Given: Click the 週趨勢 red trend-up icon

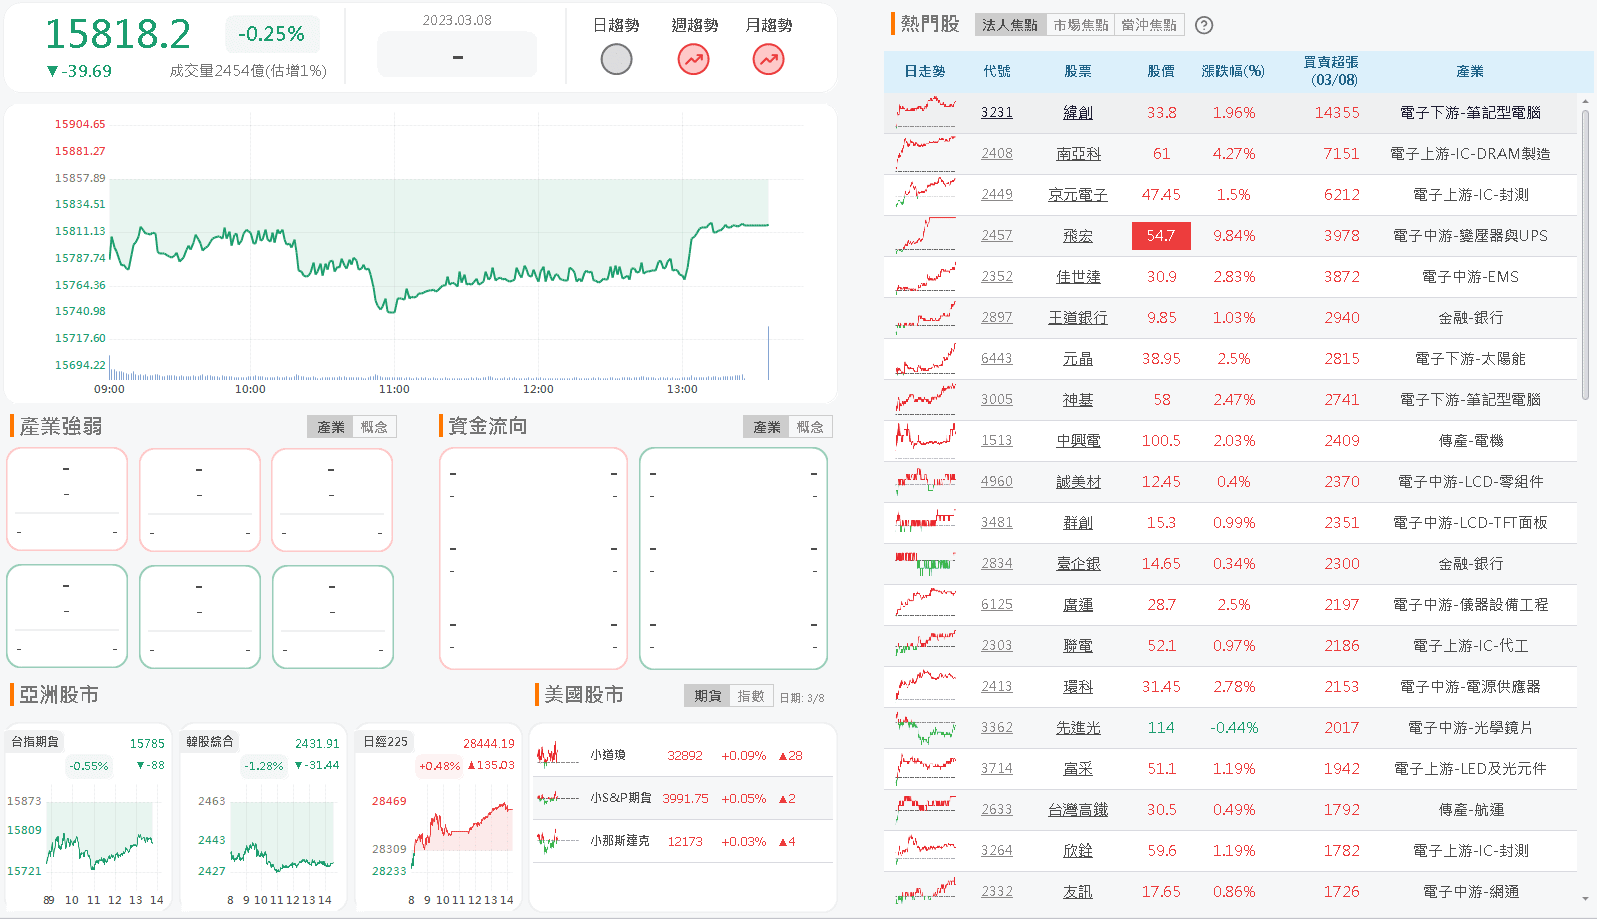Looking at the screenshot, I should point(693,60).
